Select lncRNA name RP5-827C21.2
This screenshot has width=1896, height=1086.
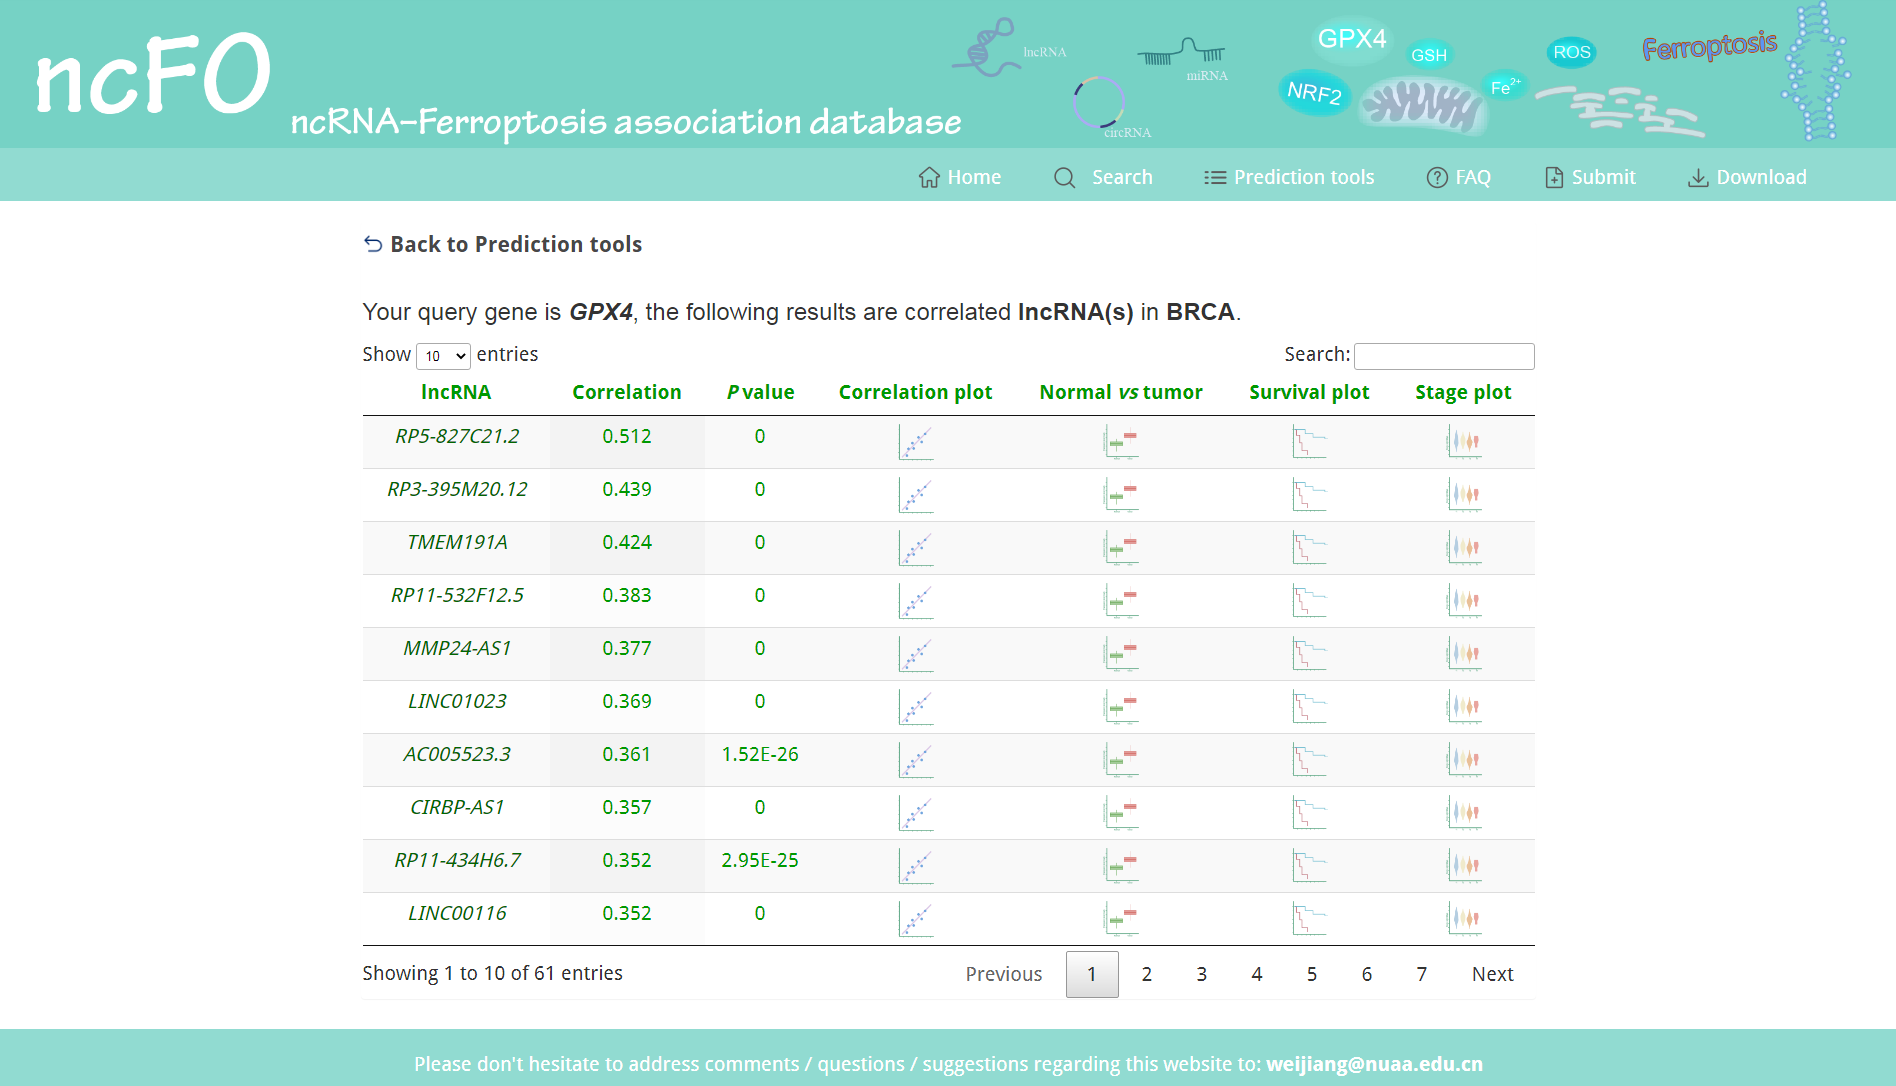pos(457,436)
